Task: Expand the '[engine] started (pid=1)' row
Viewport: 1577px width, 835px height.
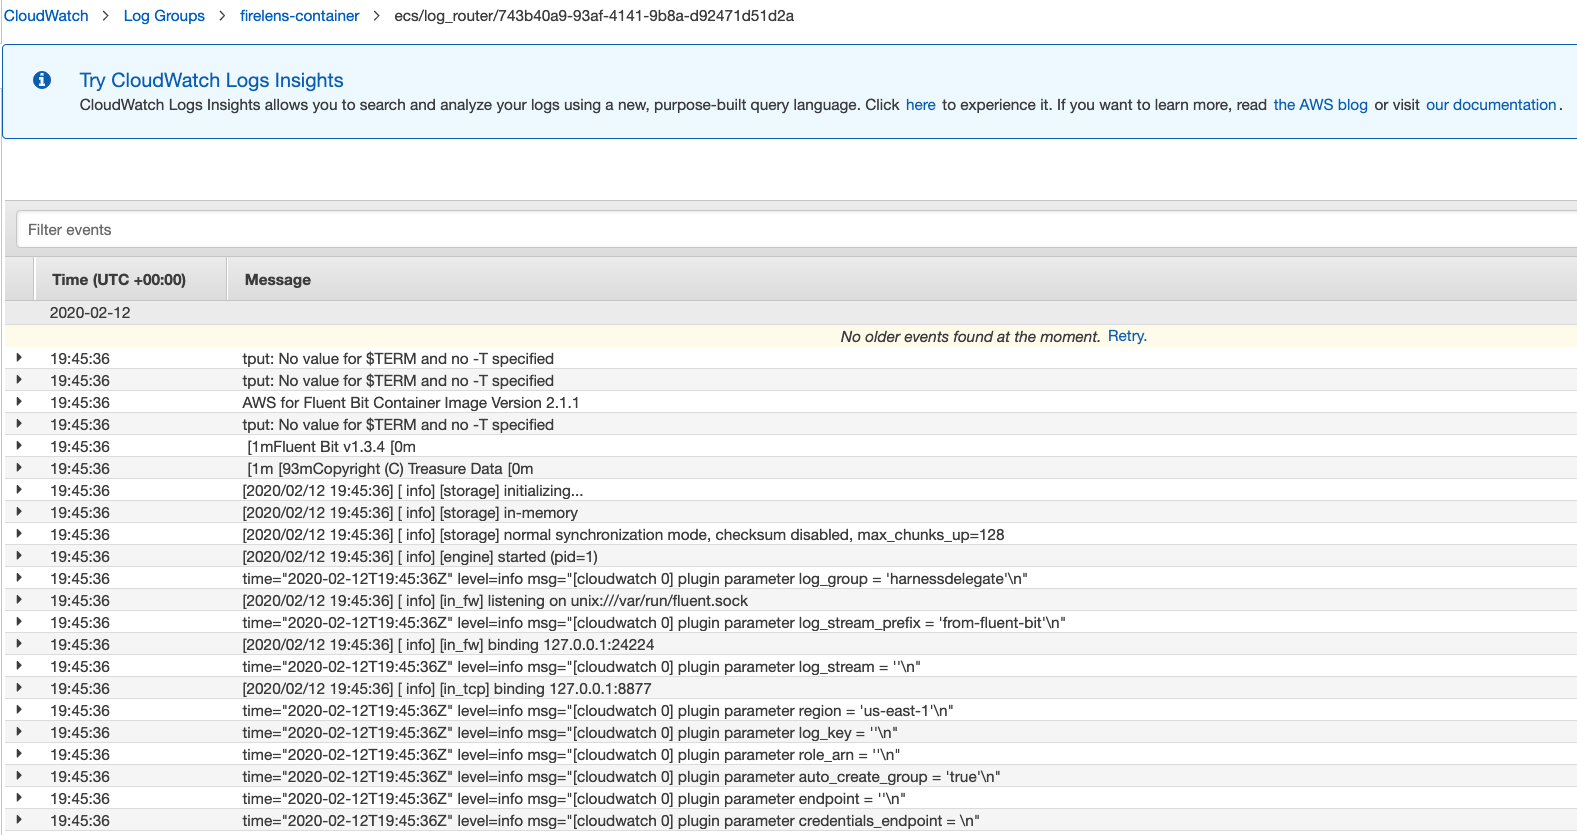Action: click(18, 556)
